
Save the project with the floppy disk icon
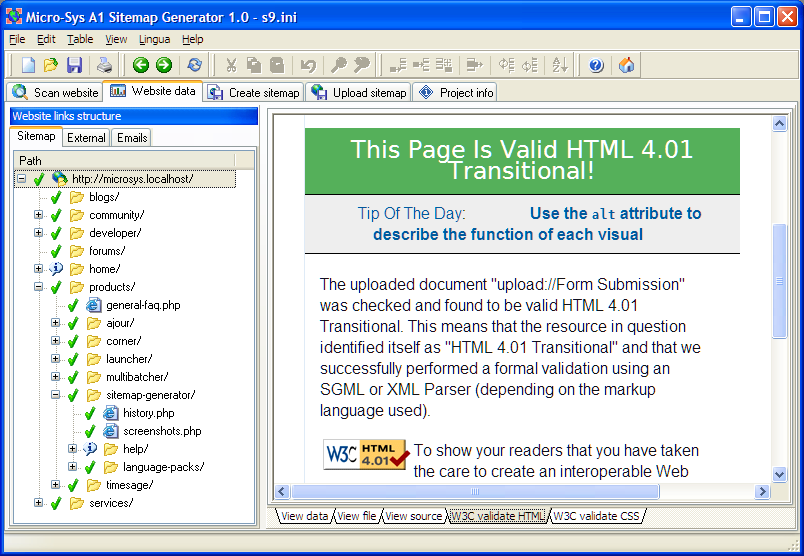[74, 65]
